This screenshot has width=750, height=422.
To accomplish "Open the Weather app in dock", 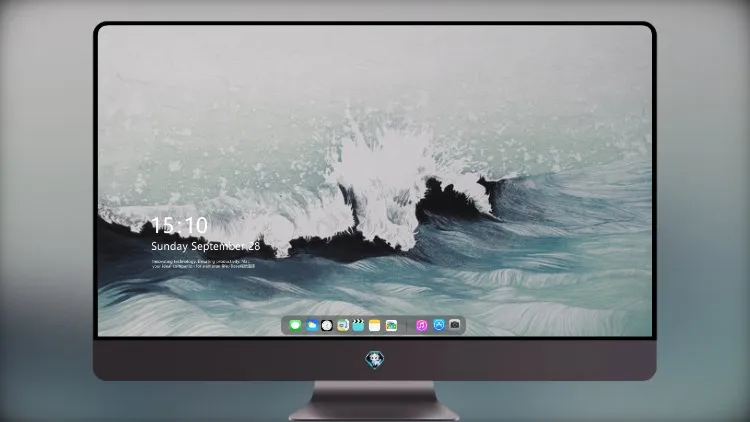I will point(311,325).
